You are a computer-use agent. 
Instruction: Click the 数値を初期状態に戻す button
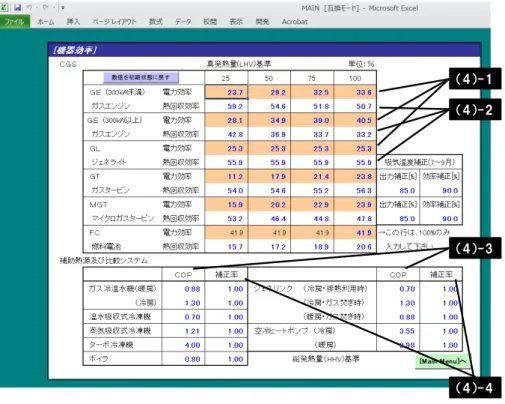[x=141, y=77]
